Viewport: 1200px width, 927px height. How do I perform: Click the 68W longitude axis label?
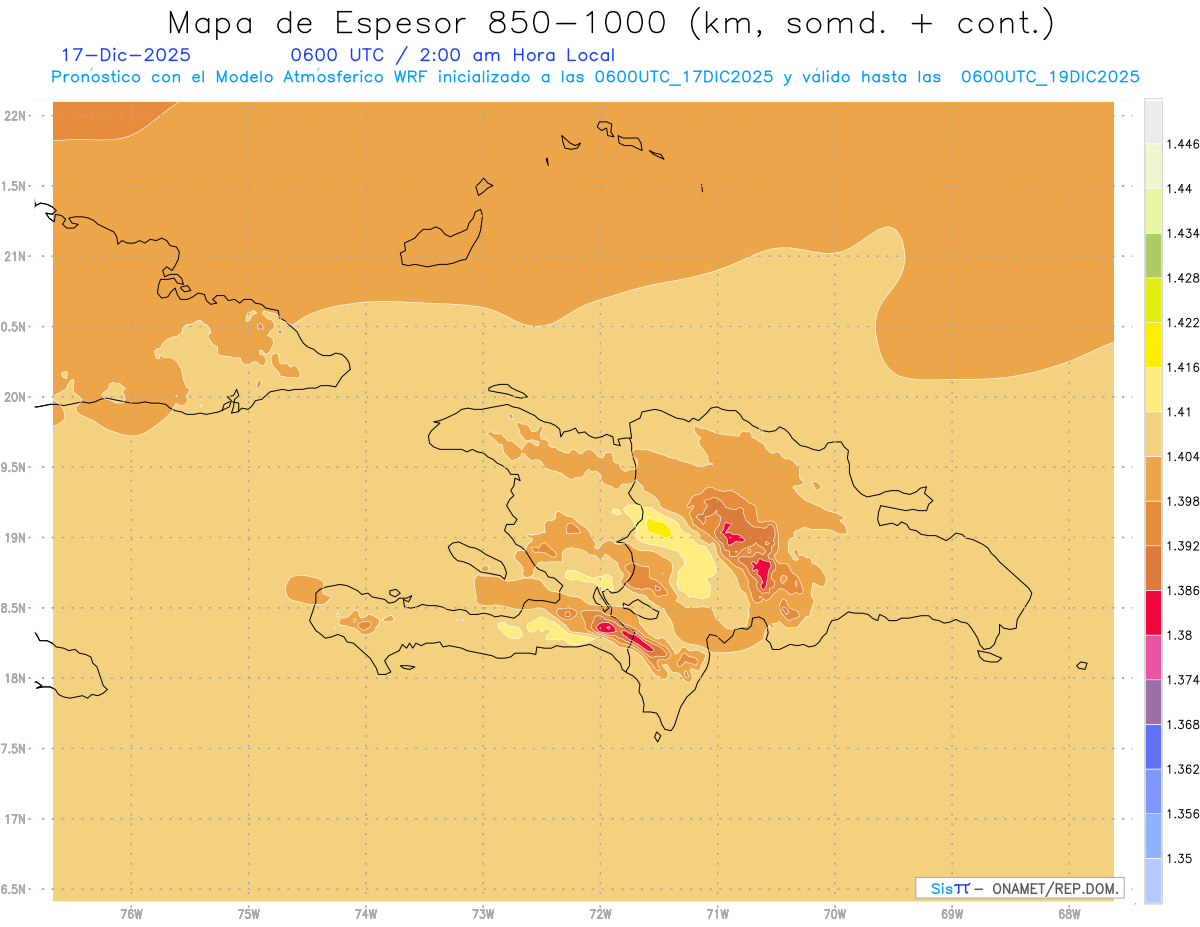point(1069,914)
